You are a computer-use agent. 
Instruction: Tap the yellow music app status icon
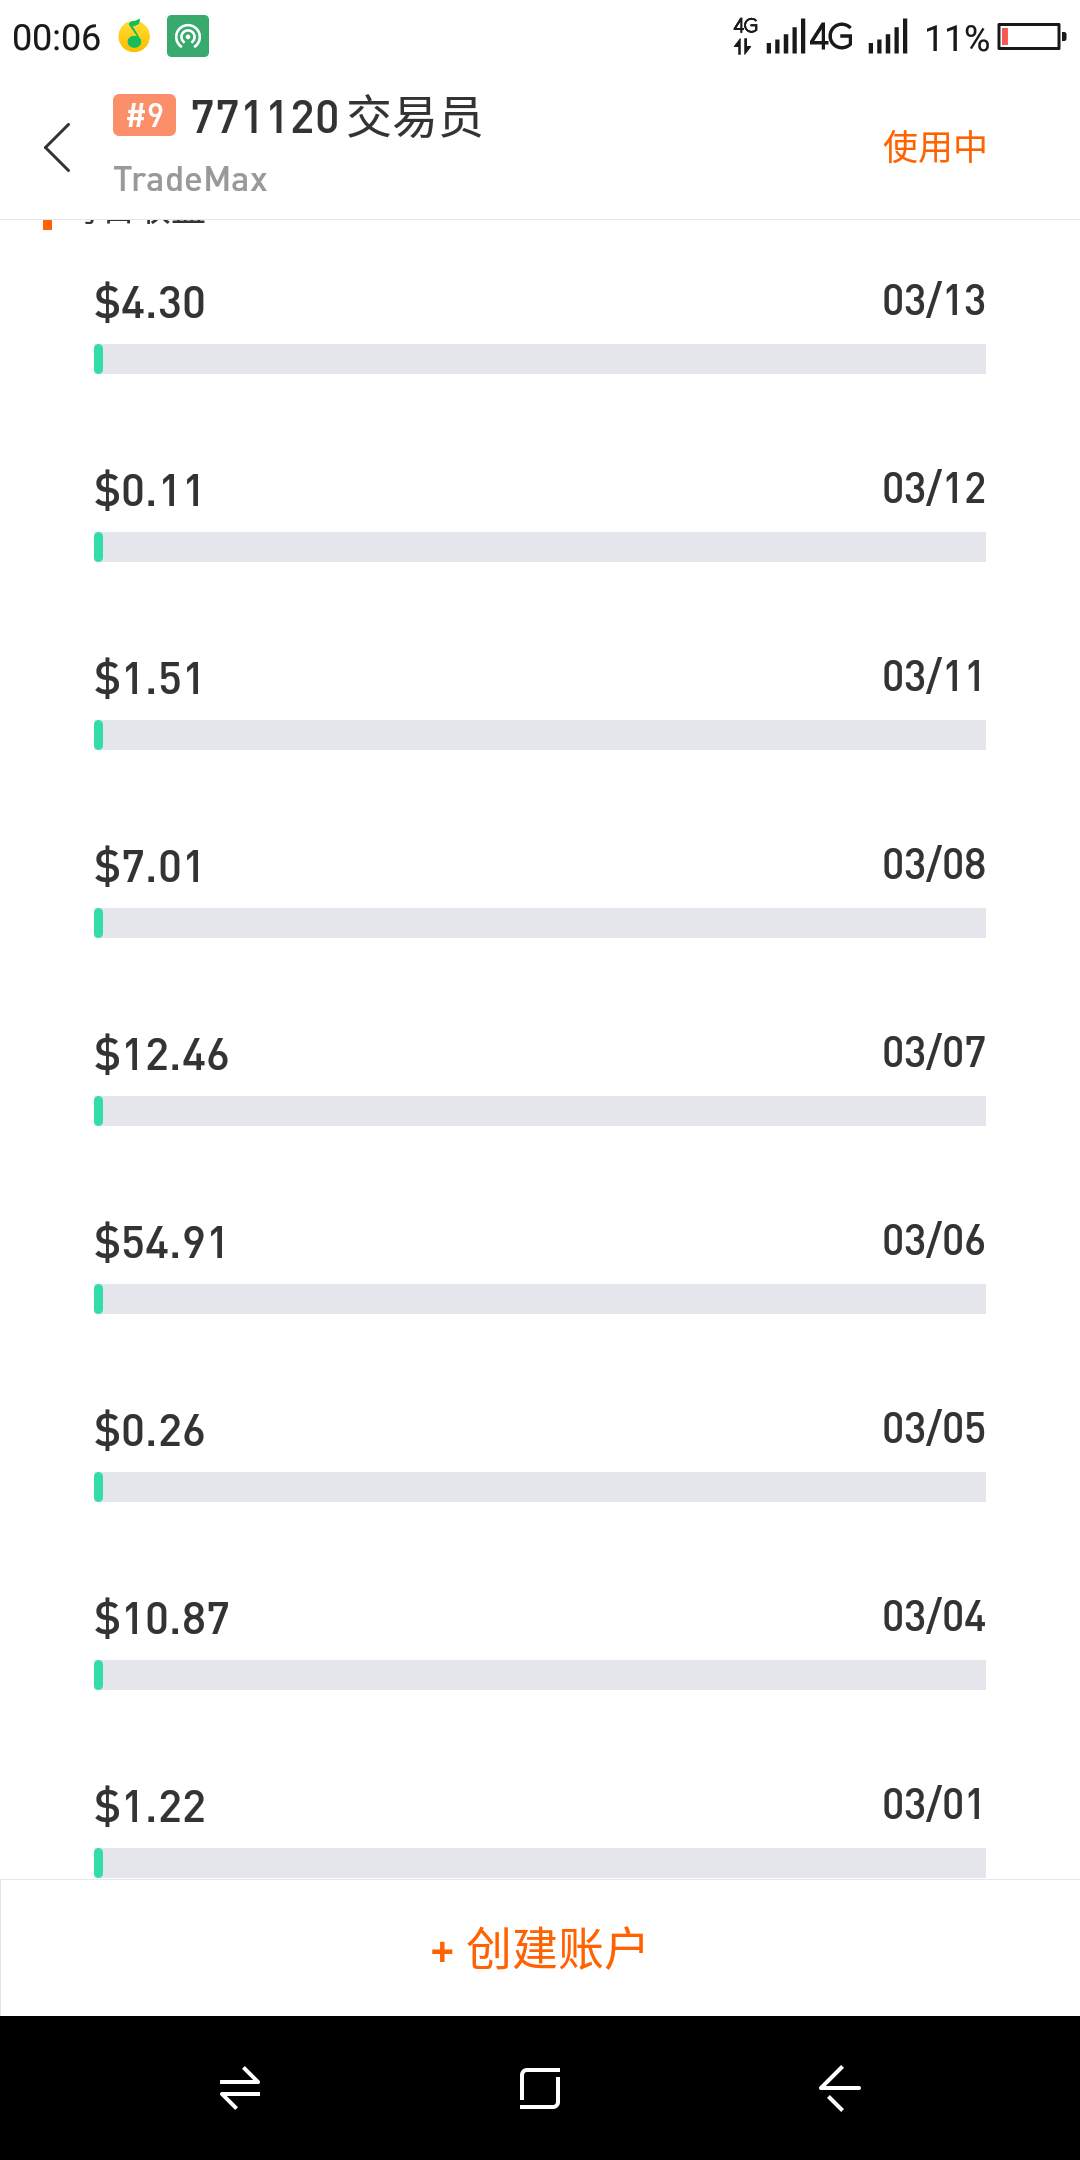[134, 37]
